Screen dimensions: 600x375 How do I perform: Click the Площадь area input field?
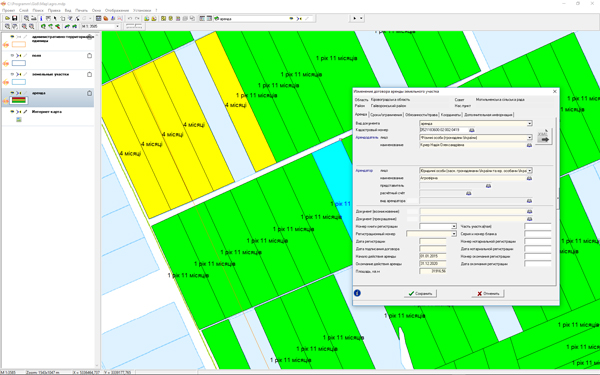433,271
